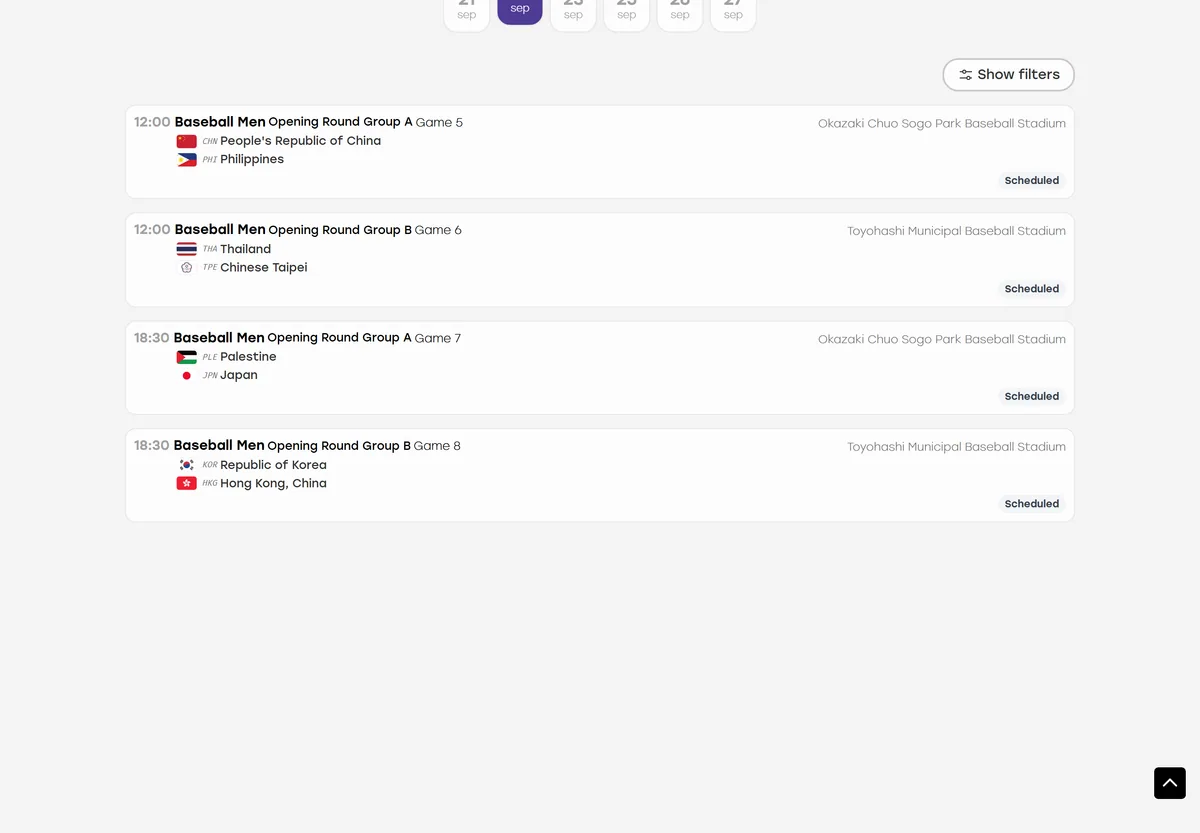Click the Scheduled badge for Game 6

pyautogui.click(x=1032, y=289)
